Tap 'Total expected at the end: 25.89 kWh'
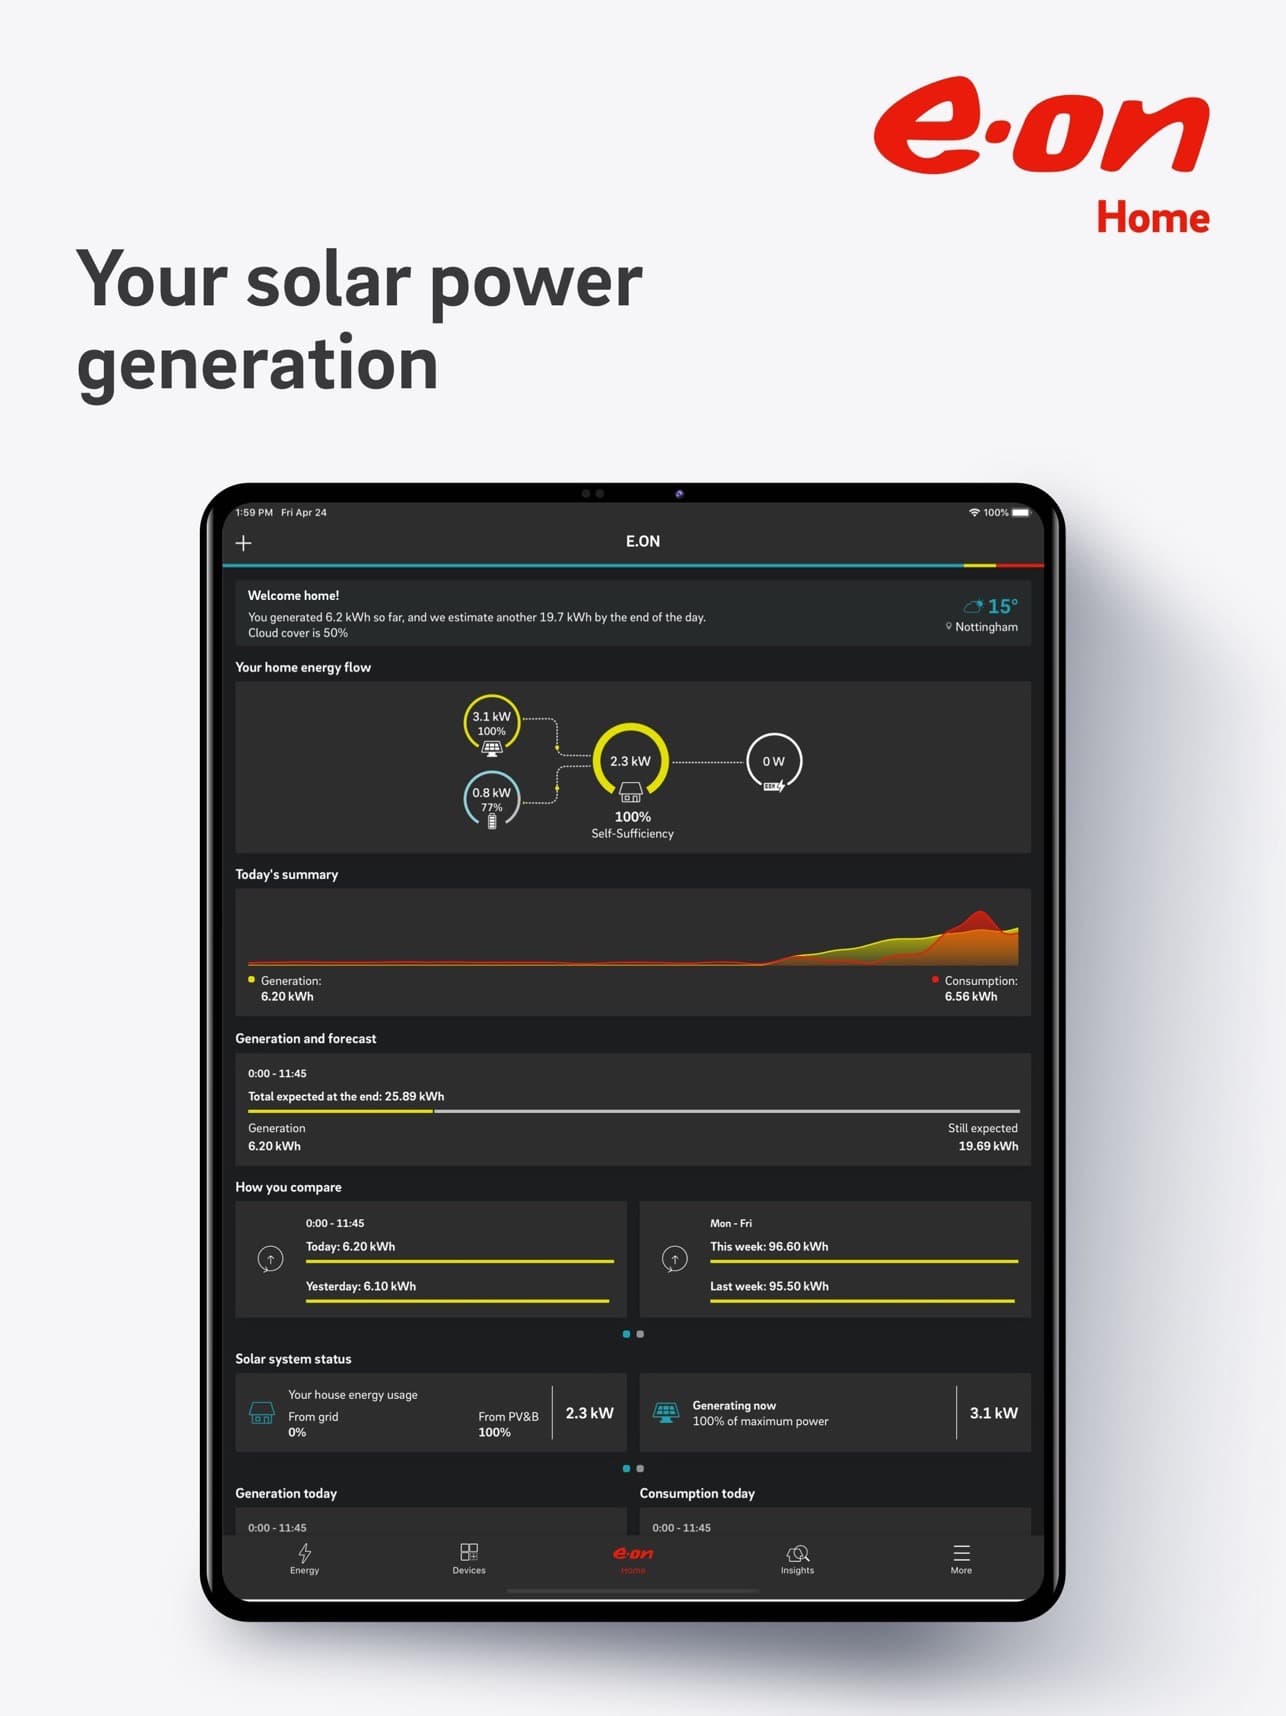Screen dimensions: 1286x1716 click(x=346, y=1096)
